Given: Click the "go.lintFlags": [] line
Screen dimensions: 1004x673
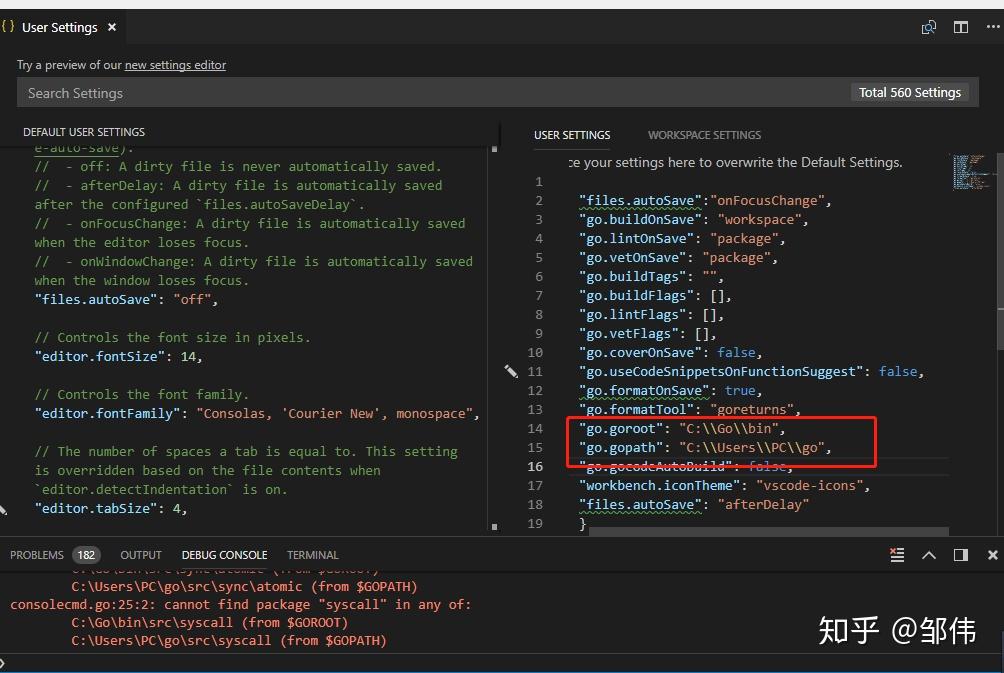Looking at the screenshot, I should pos(651,314).
